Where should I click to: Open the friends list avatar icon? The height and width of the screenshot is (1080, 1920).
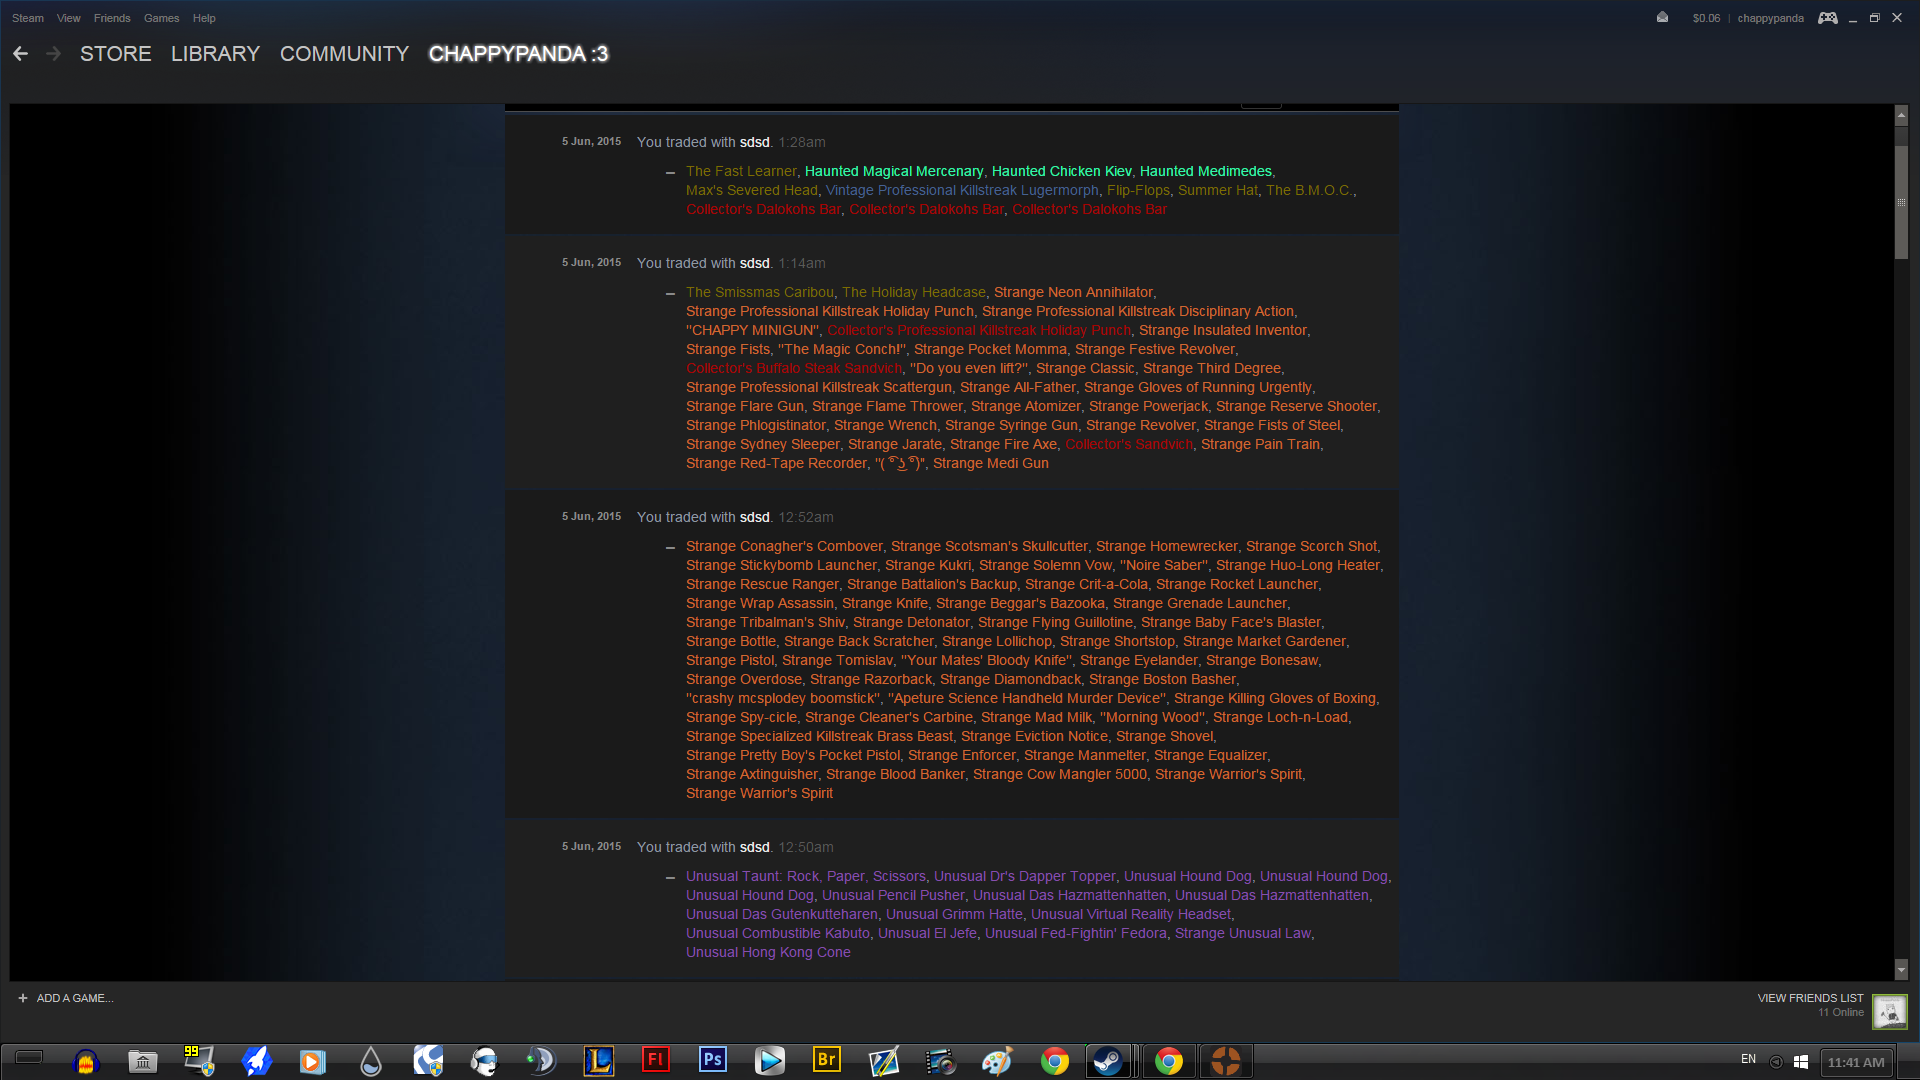pyautogui.click(x=1889, y=1011)
